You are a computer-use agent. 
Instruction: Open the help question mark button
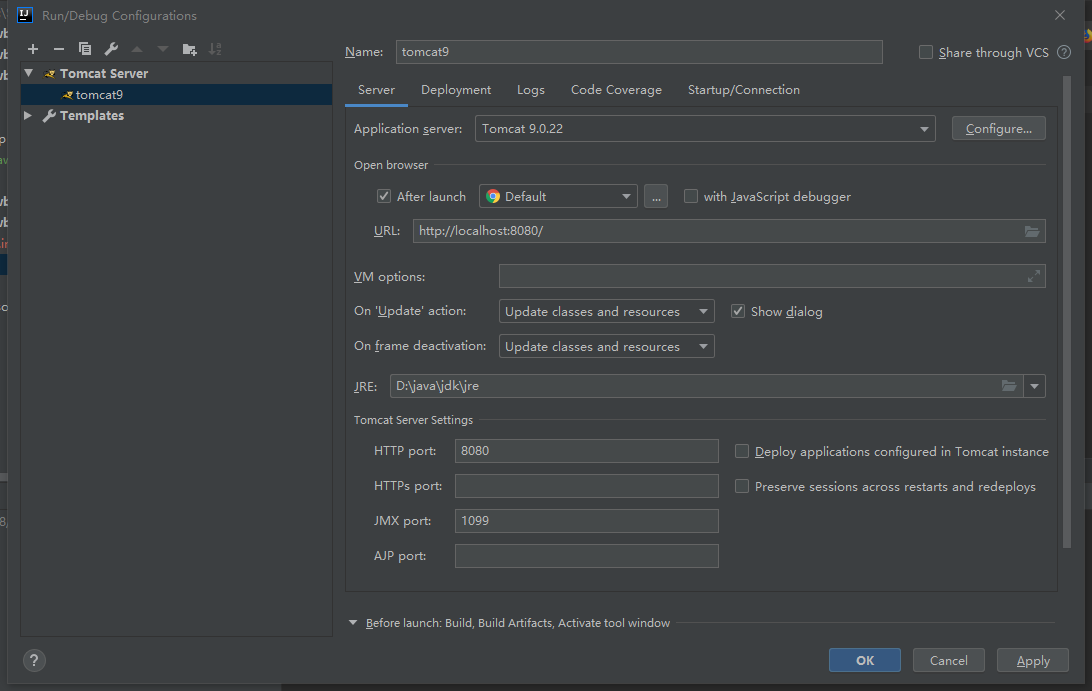(x=34, y=660)
